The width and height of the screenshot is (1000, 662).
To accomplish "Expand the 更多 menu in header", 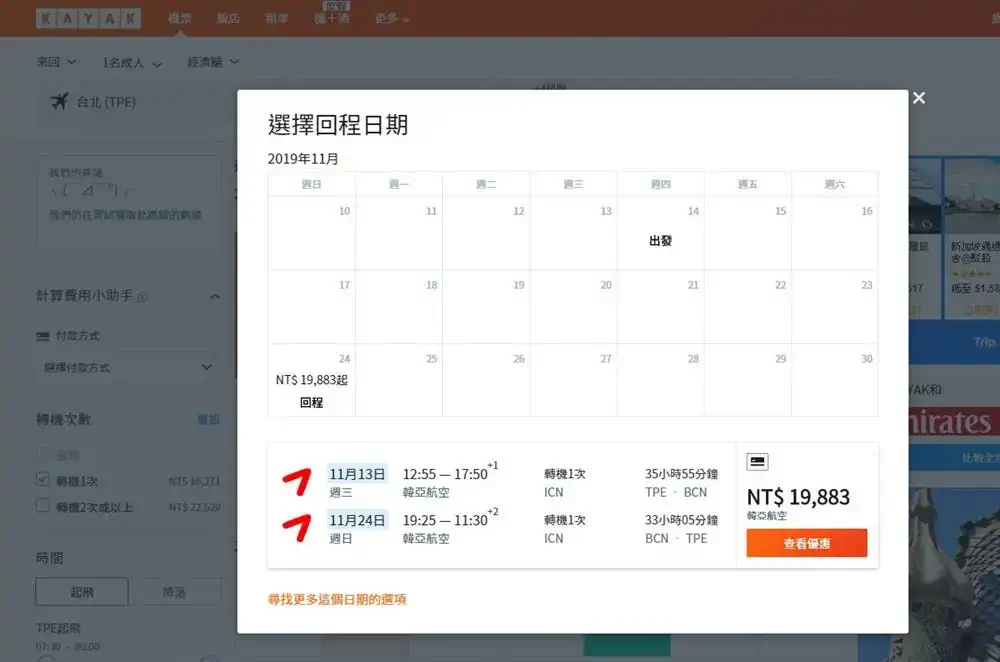I will click(392, 18).
